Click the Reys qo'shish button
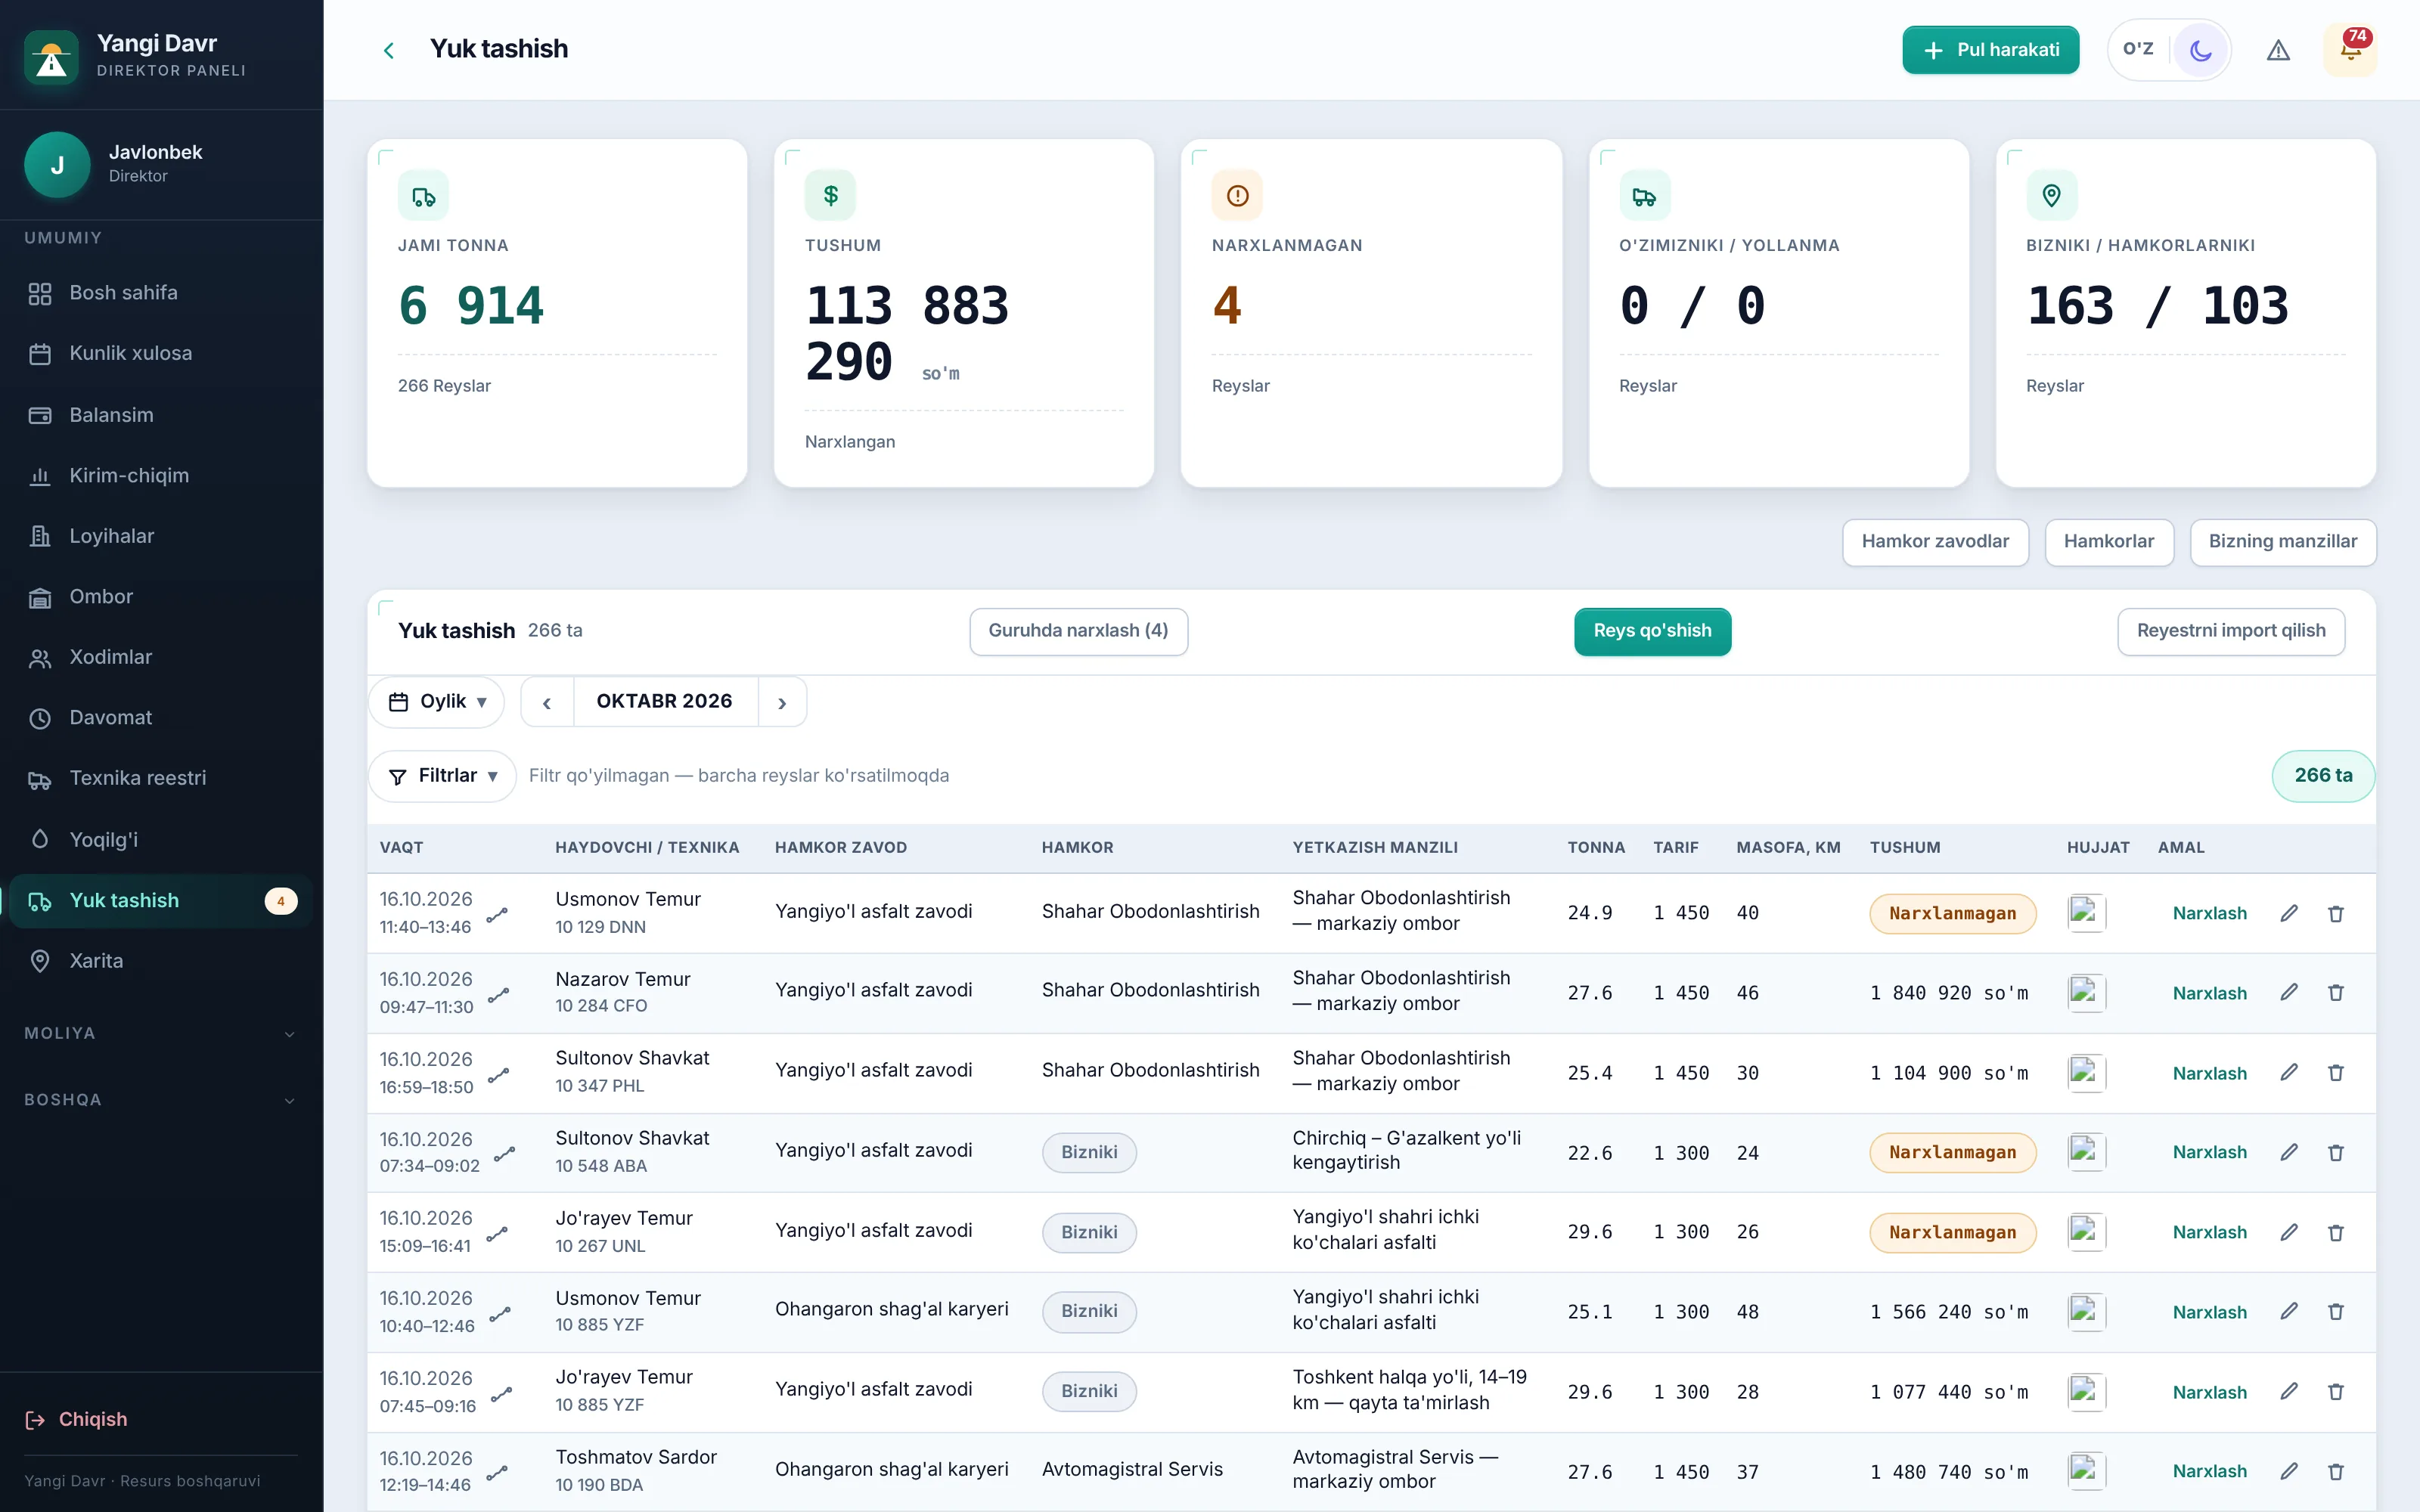Viewport: 2420px width, 1512px height. 1652,631
